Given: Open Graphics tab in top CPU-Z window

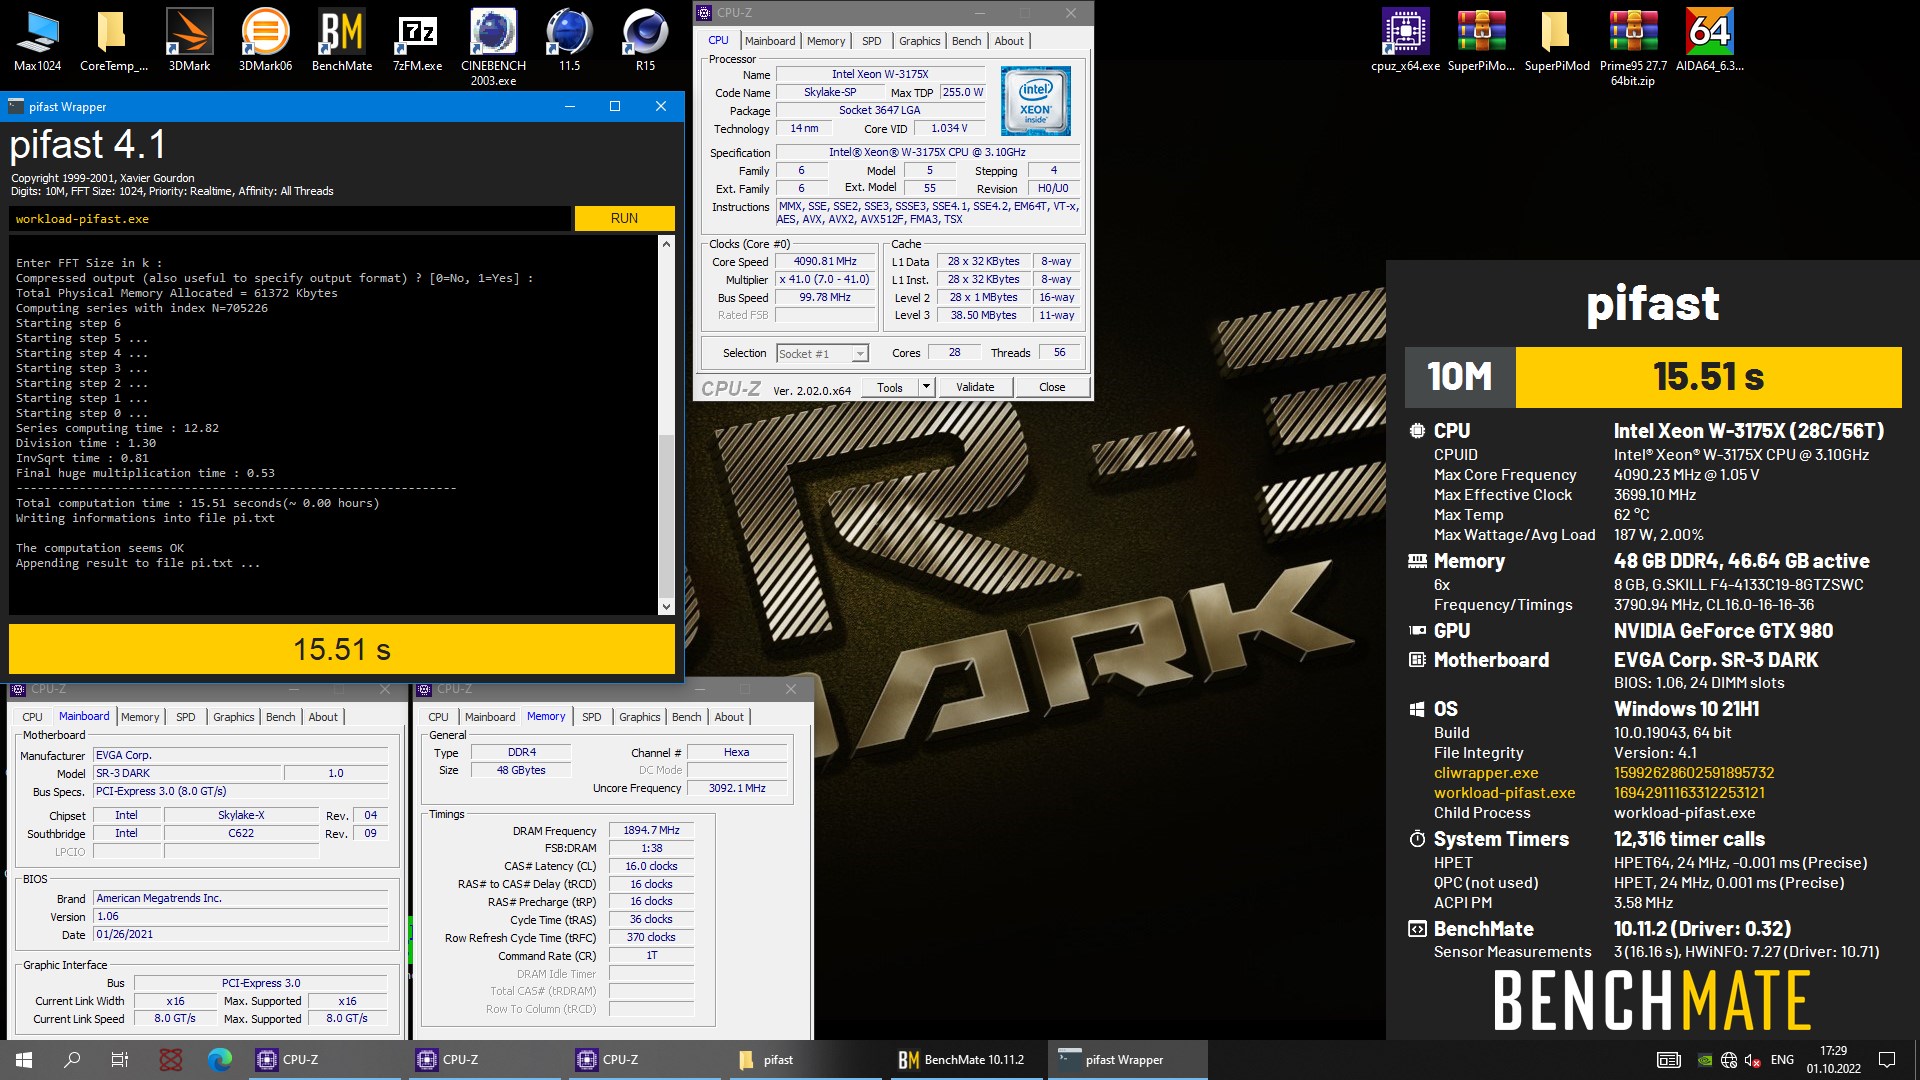Looking at the screenshot, I should (x=919, y=41).
